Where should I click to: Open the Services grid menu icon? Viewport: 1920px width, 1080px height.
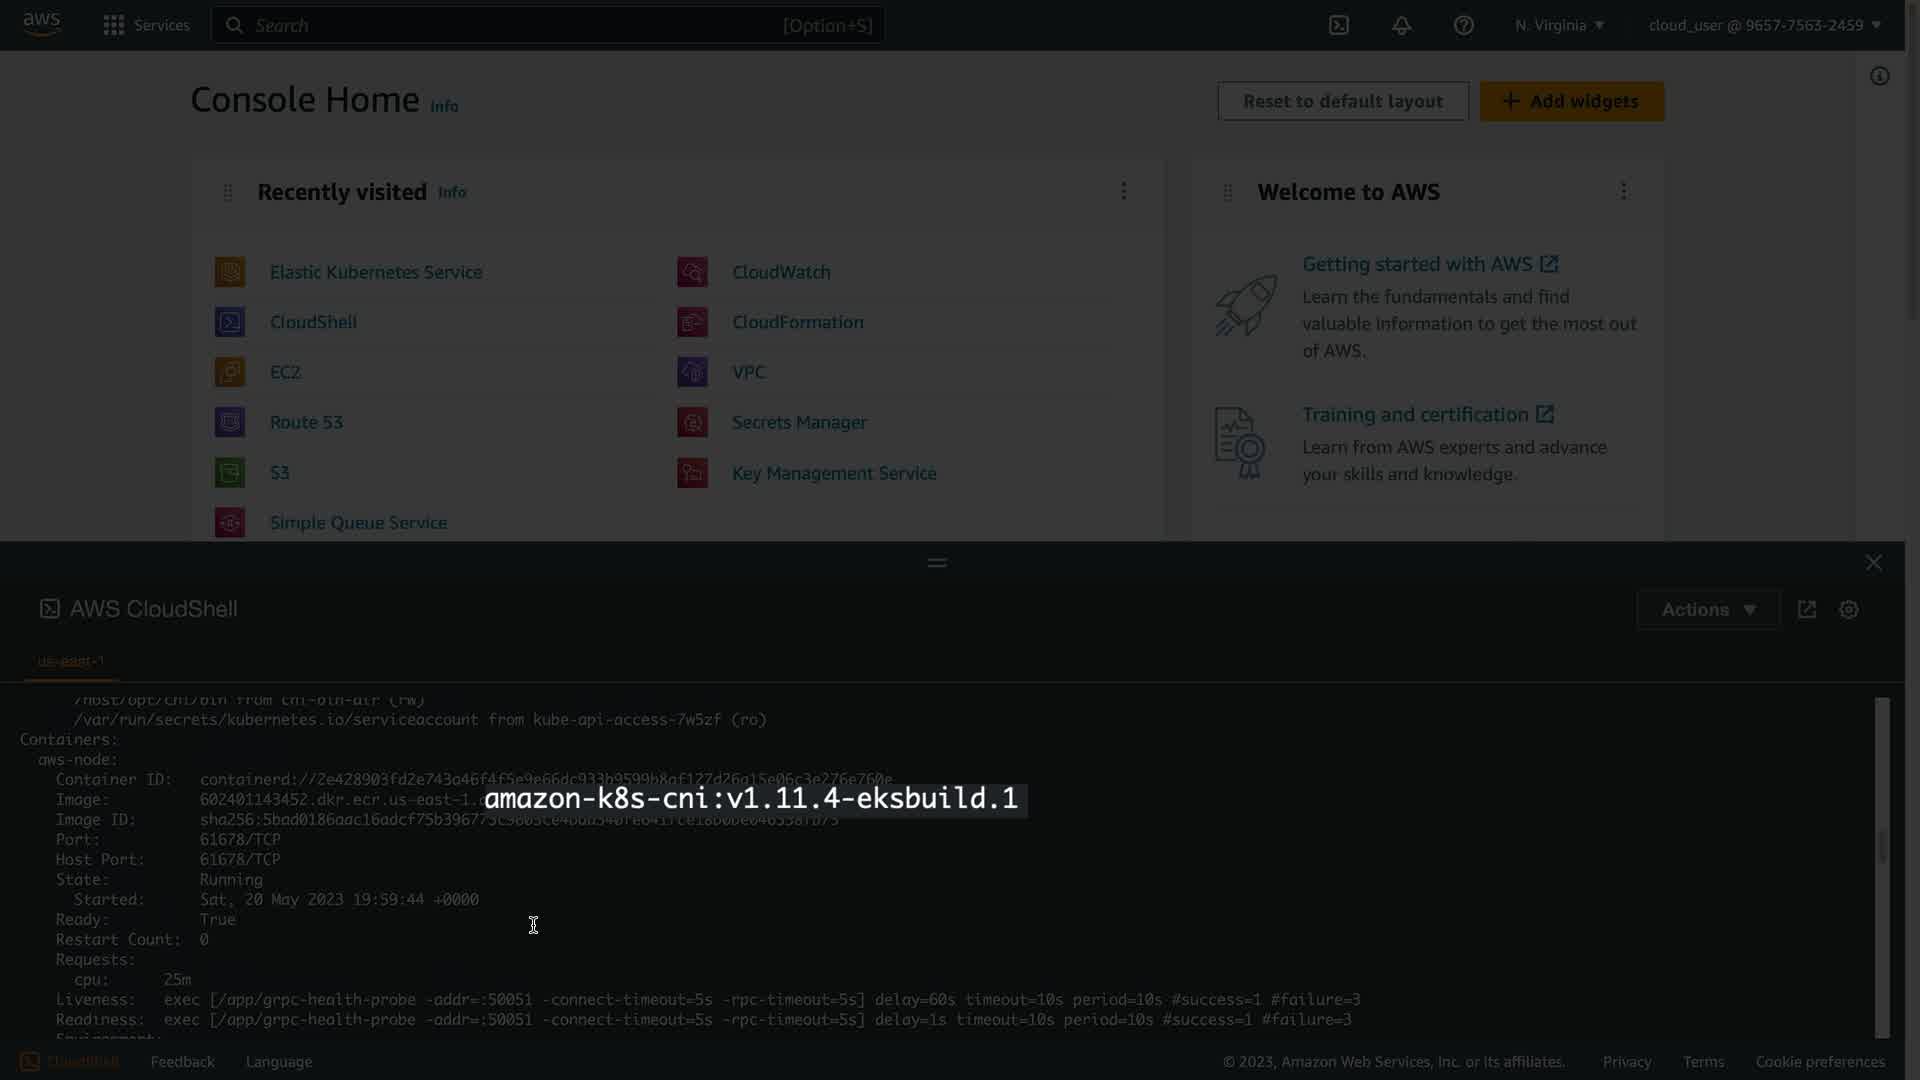[x=114, y=25]
